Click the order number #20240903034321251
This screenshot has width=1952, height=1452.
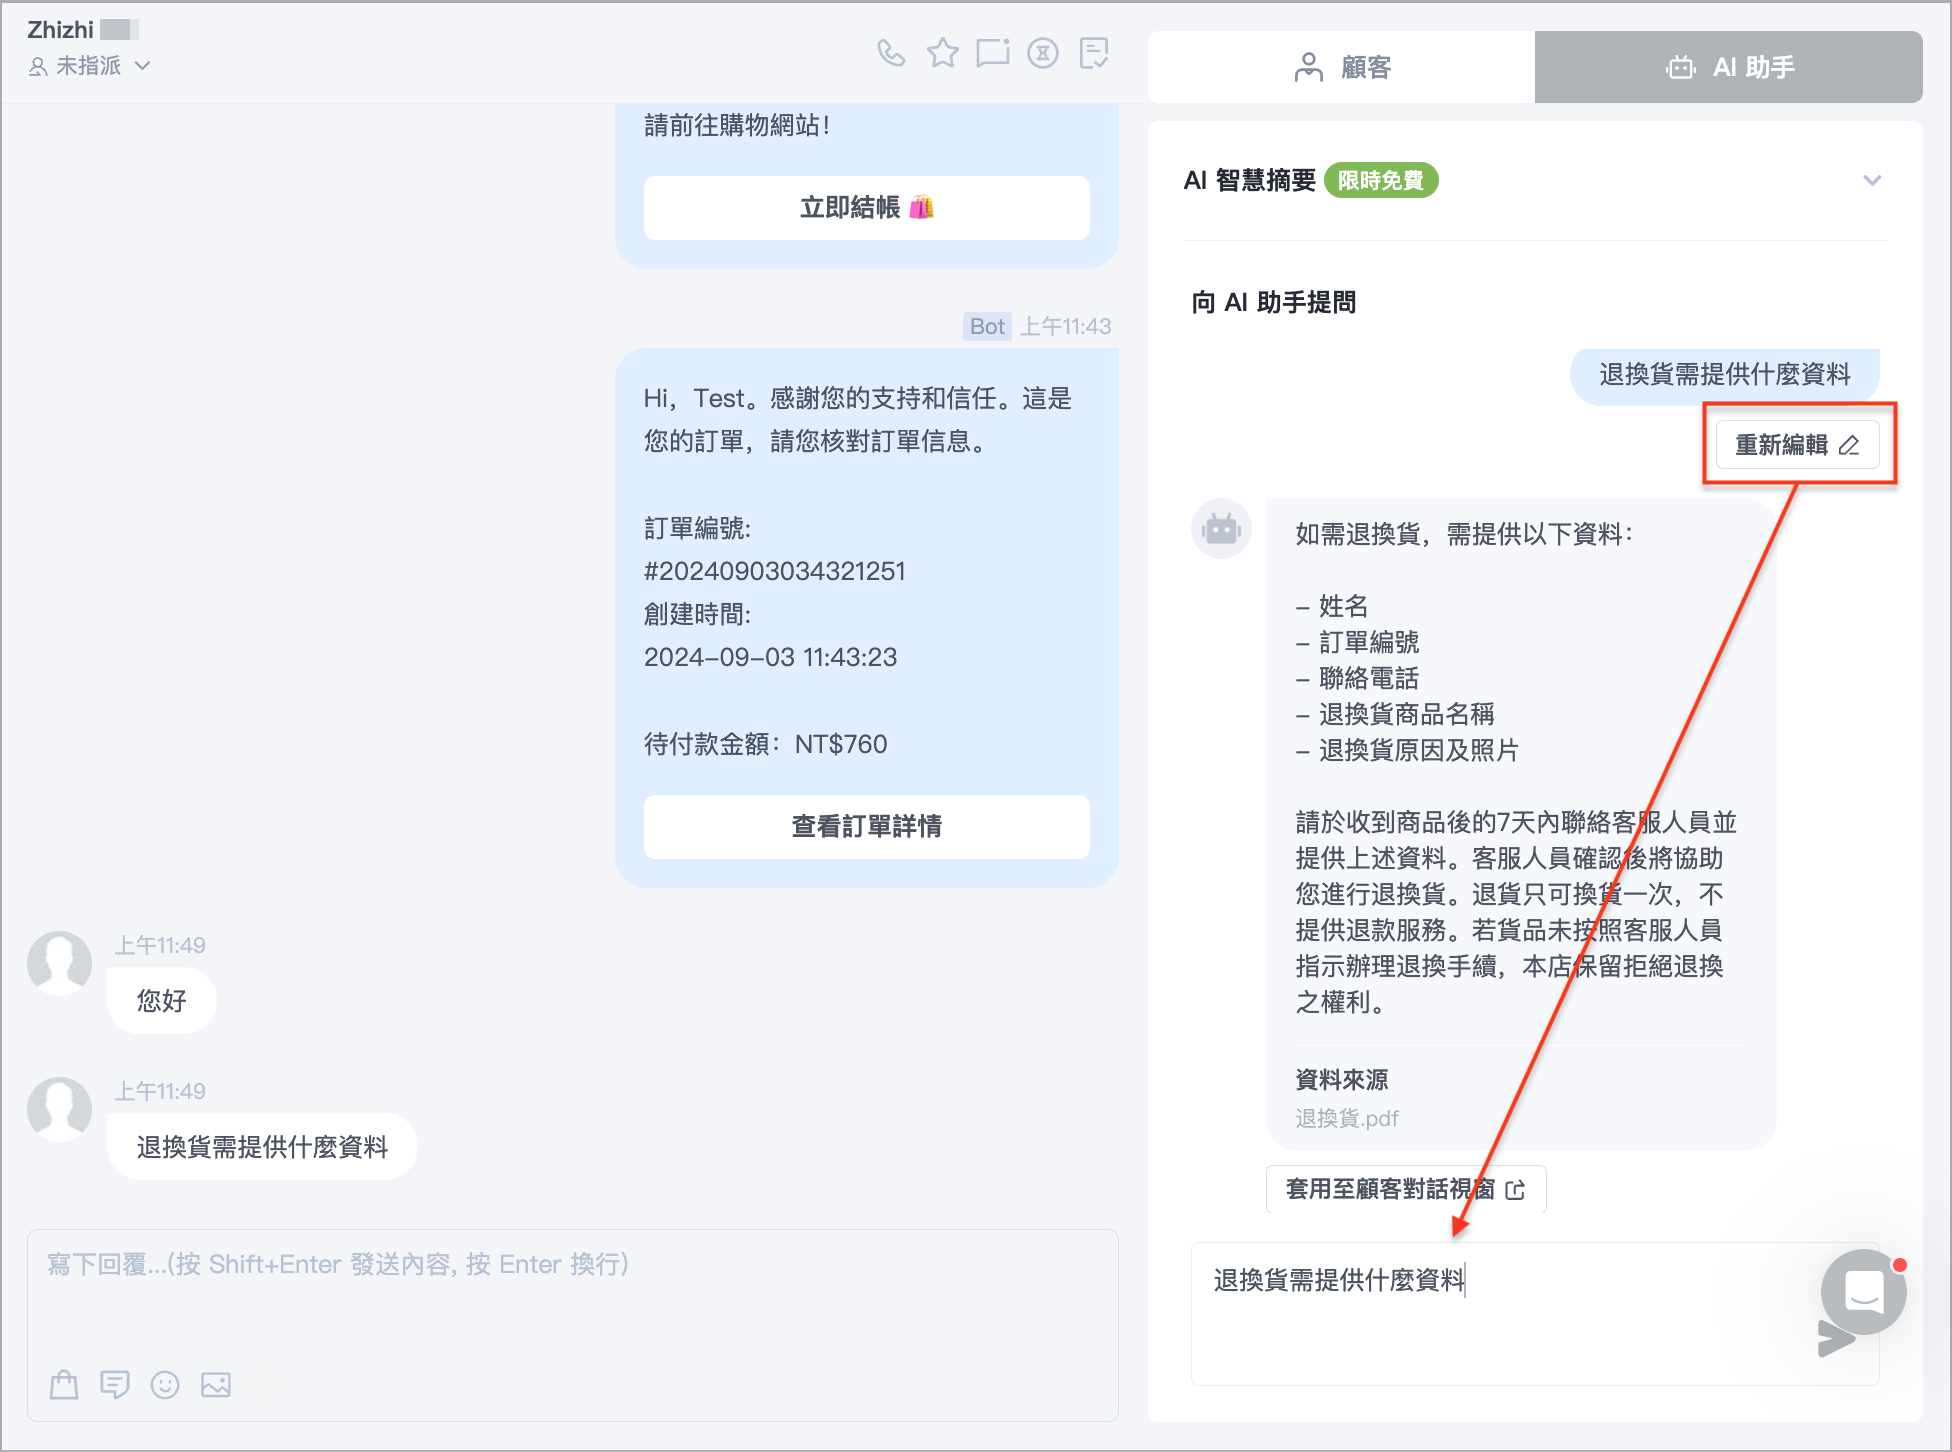click(x=775, y=571)
